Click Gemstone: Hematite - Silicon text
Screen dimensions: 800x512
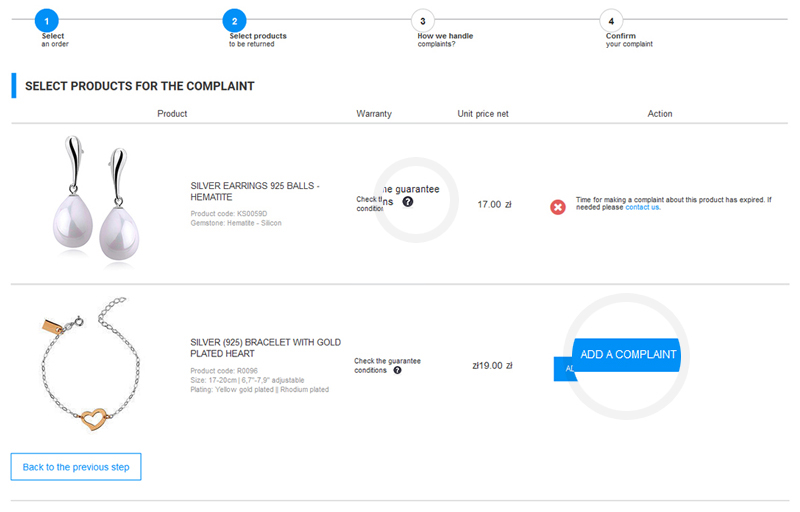pyautogui.click(x=236, y=223)
